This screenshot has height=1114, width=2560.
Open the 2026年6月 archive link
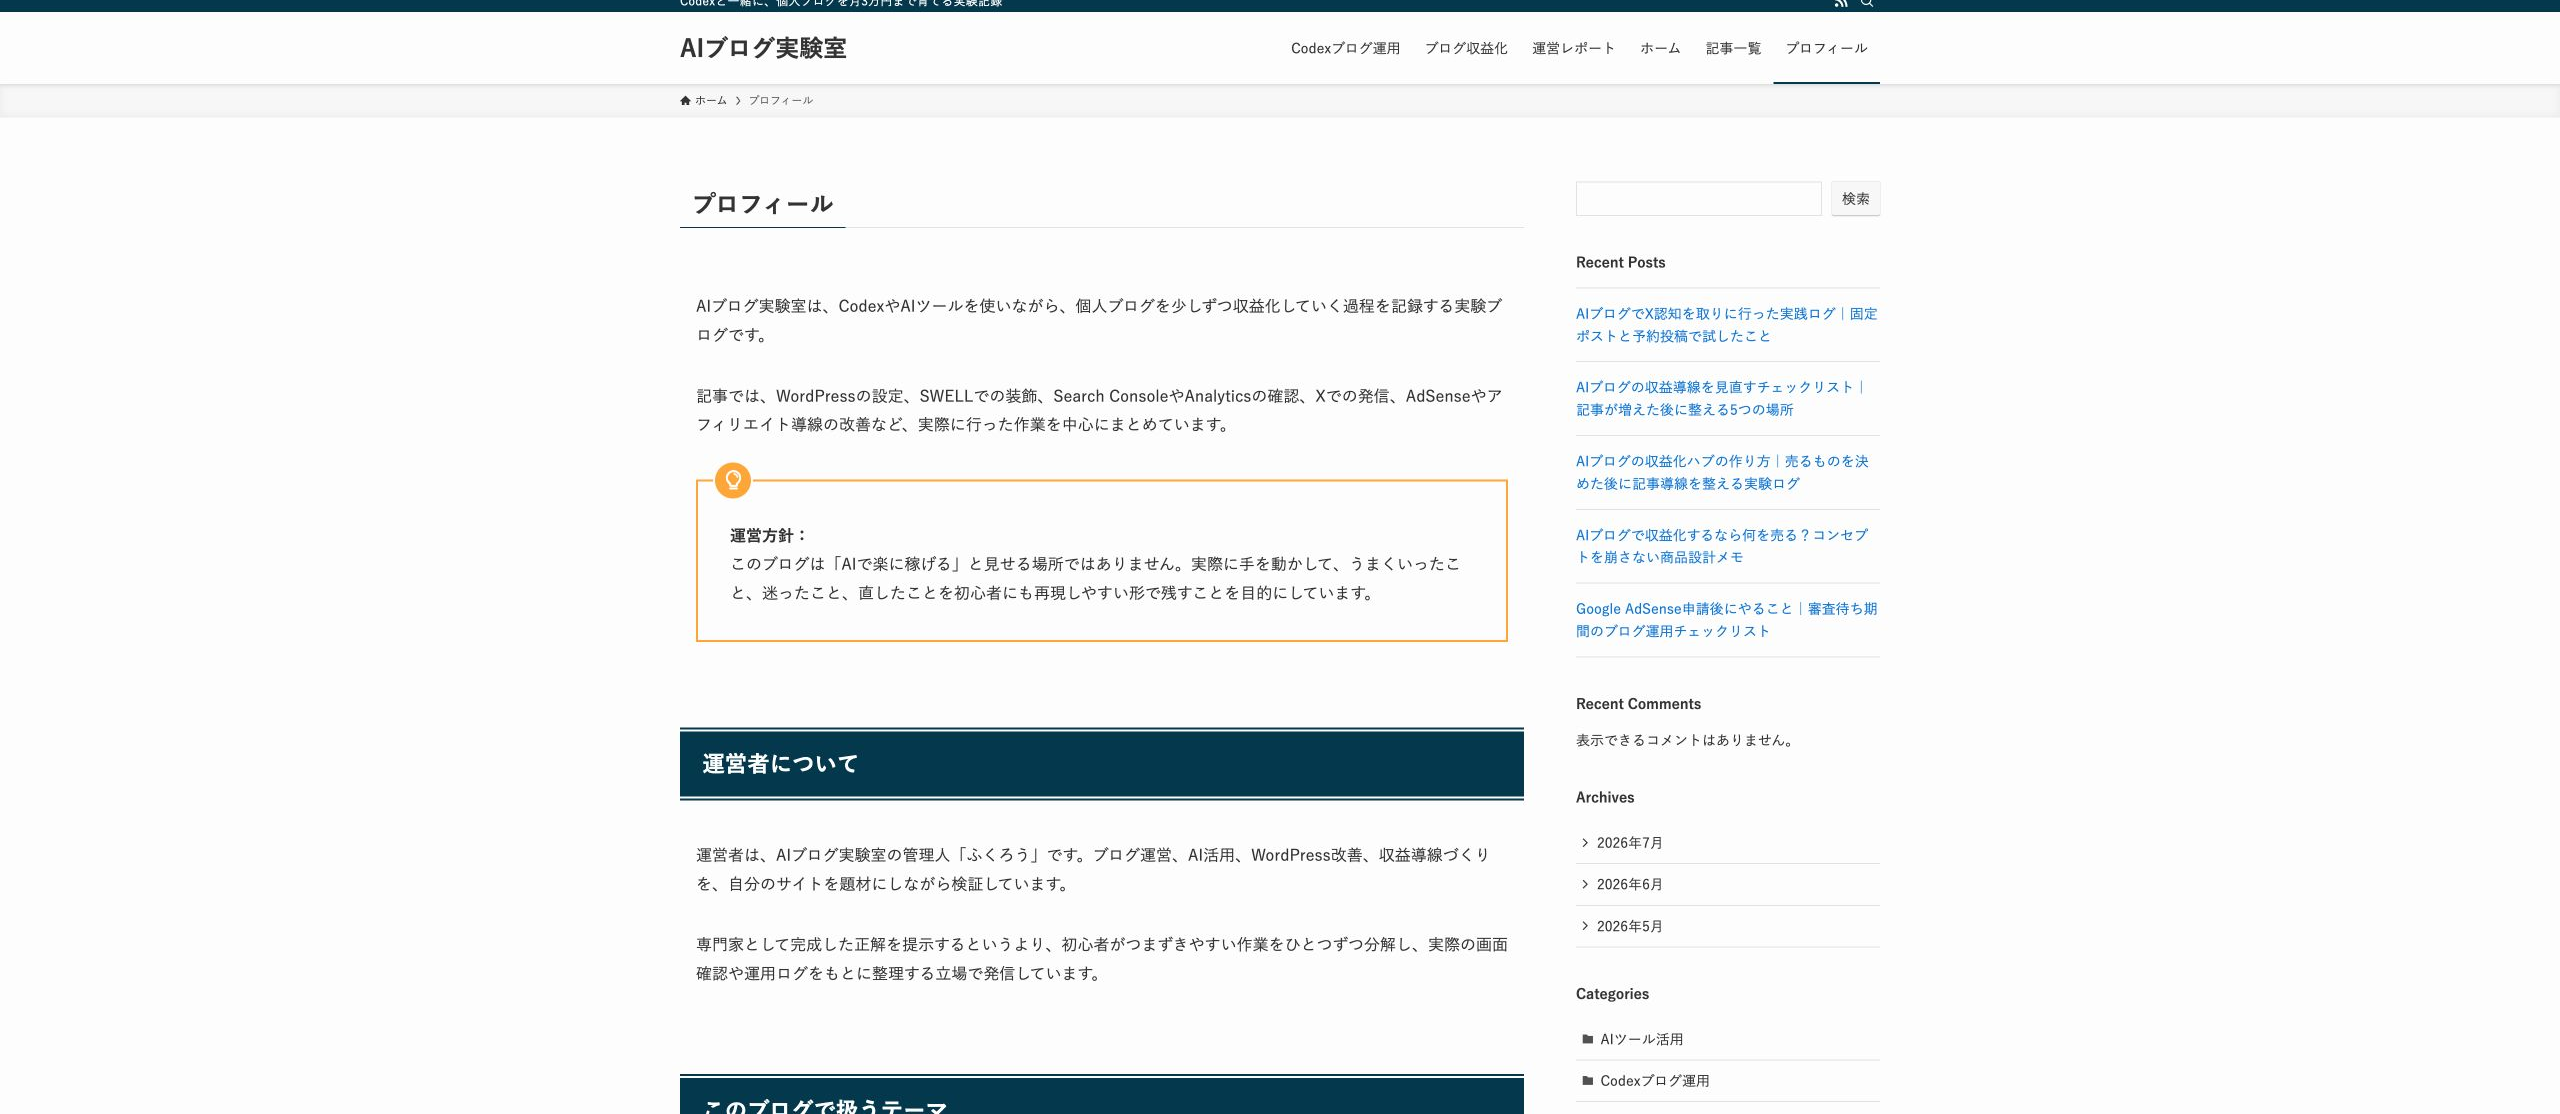pos(1629,884)
